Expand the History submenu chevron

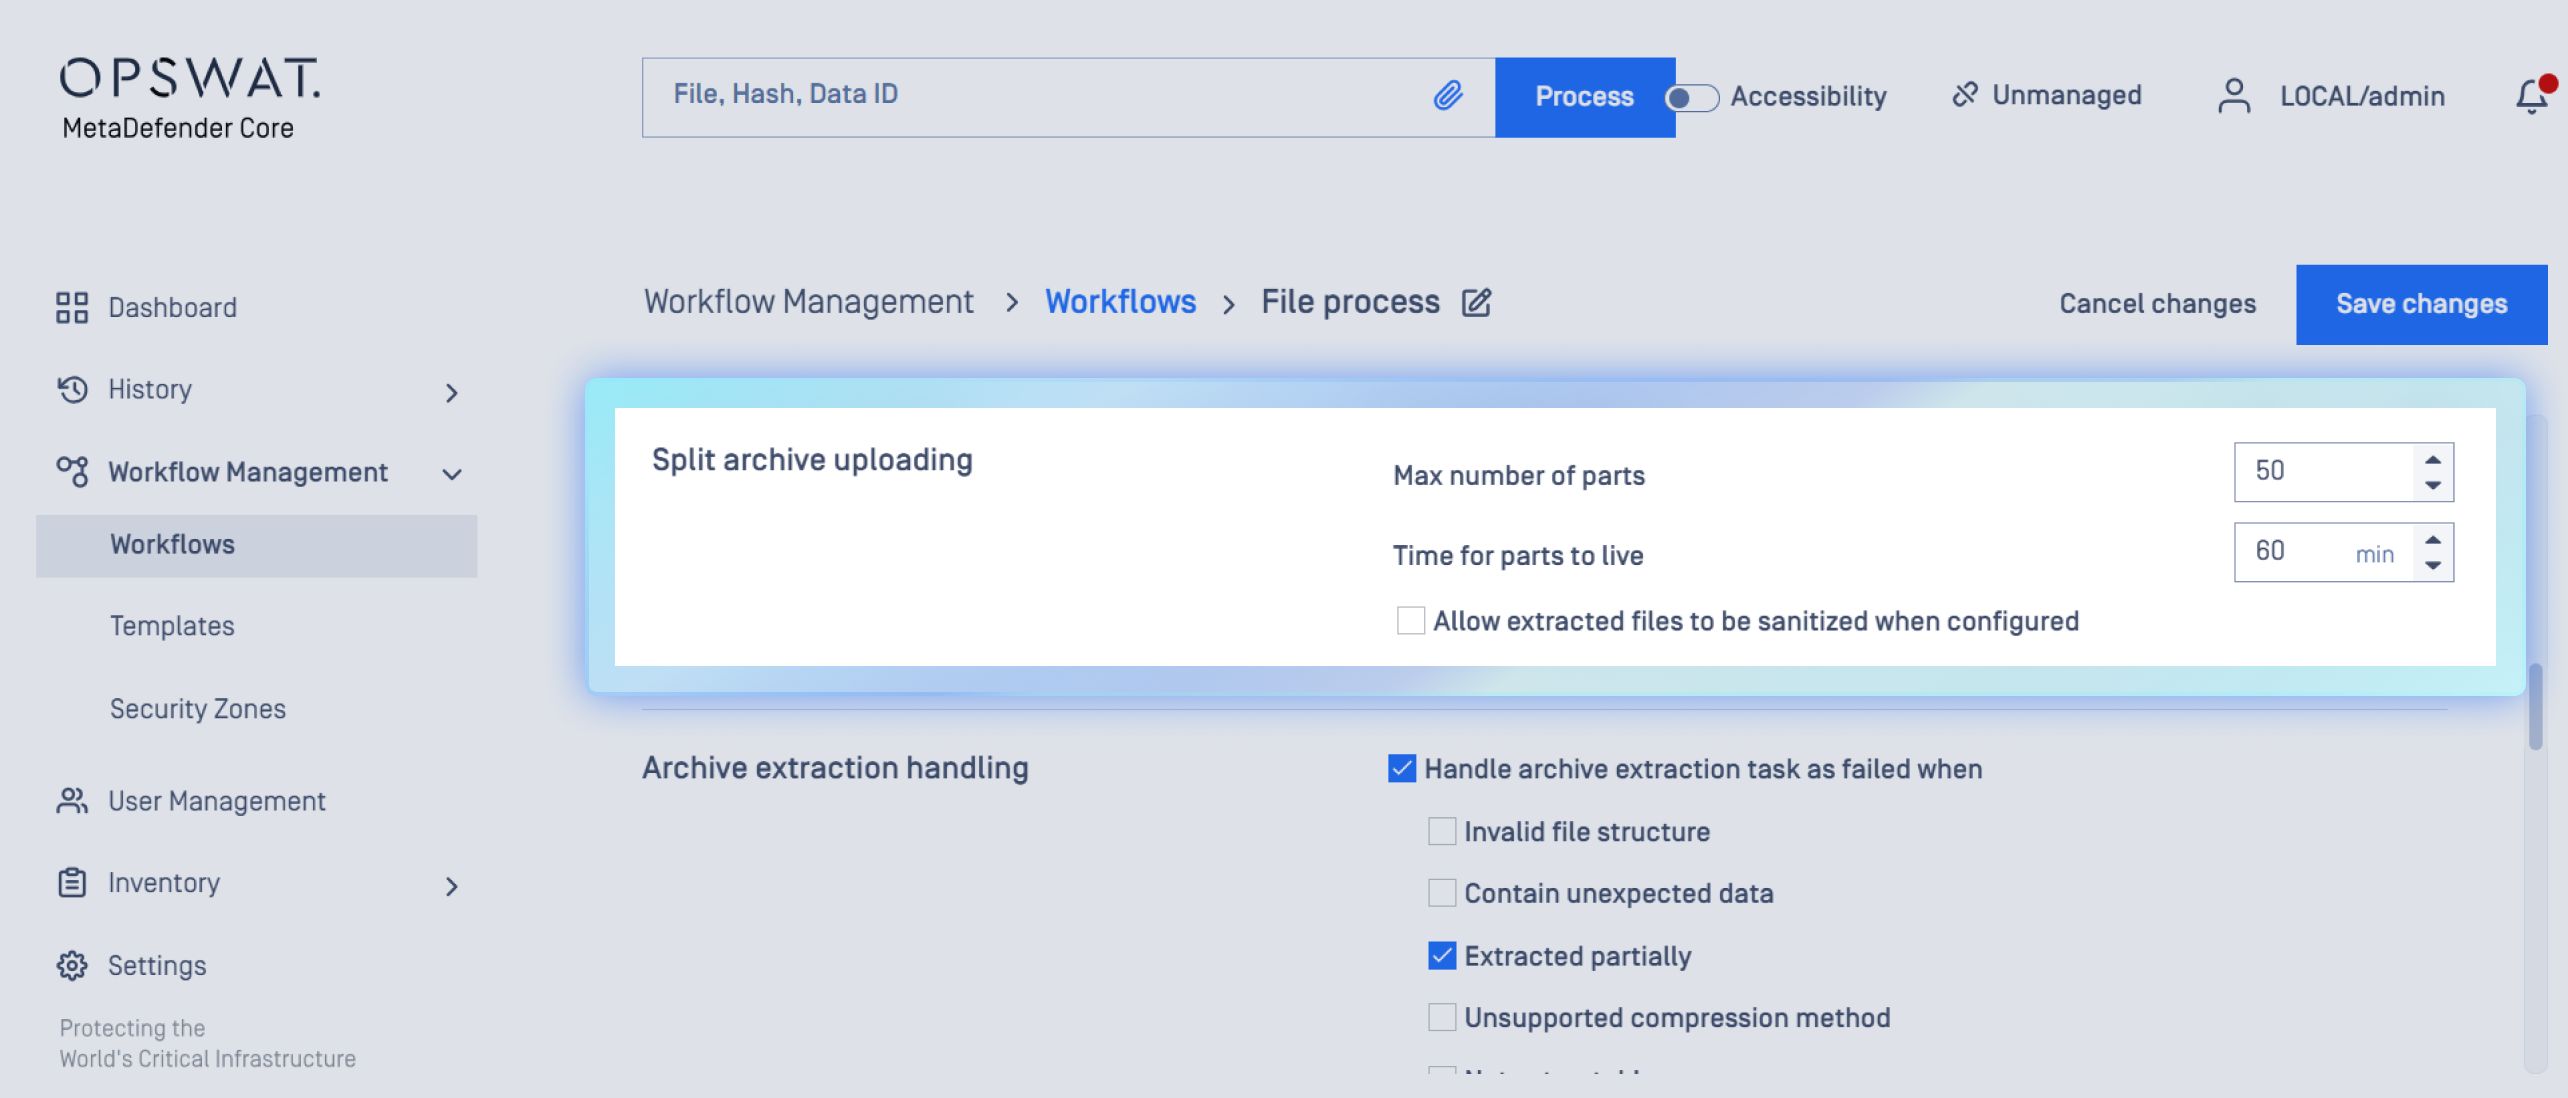click(451, 393)
